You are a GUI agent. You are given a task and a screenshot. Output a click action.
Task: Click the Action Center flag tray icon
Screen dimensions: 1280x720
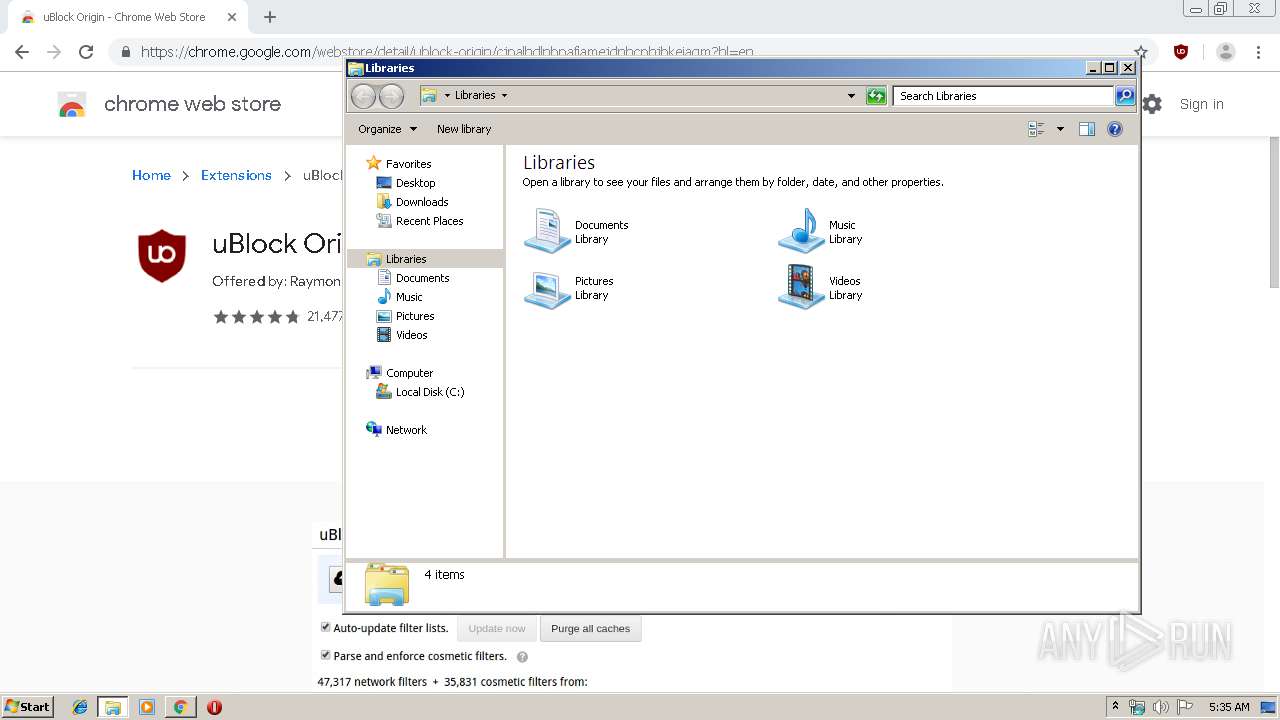point(1185,707)
